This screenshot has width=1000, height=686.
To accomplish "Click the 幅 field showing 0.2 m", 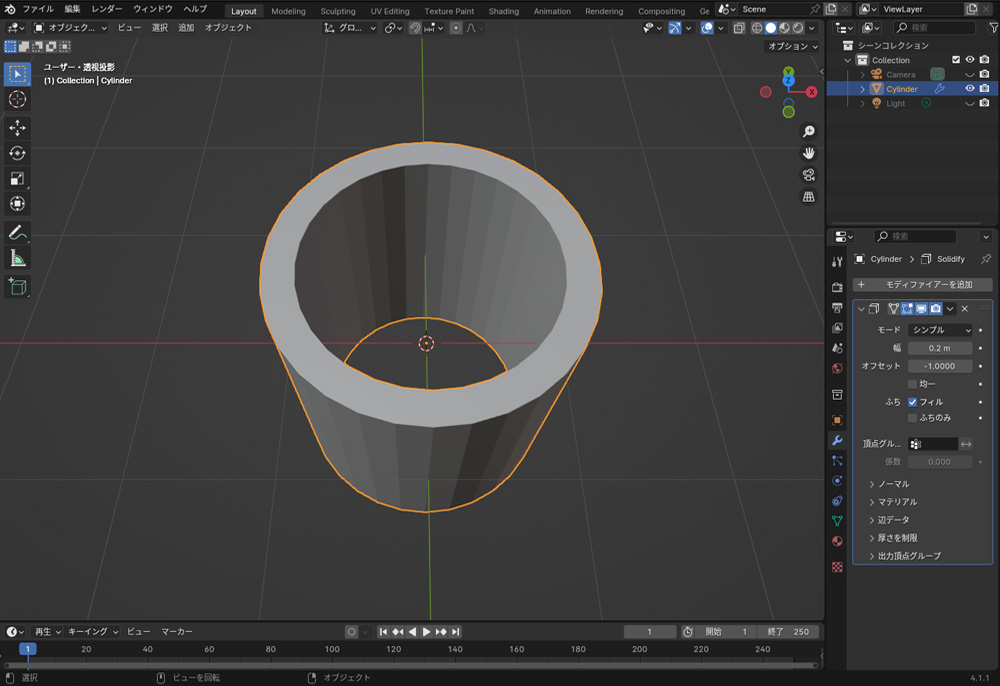I will click(x=940, y=348).
